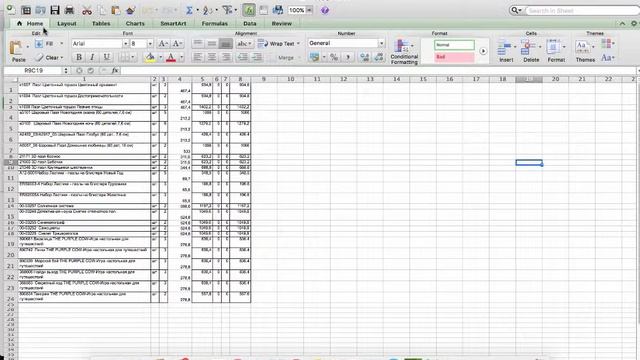Apply percent style to the cell
This screenshot has width=640, height=360.
[334, 57]
